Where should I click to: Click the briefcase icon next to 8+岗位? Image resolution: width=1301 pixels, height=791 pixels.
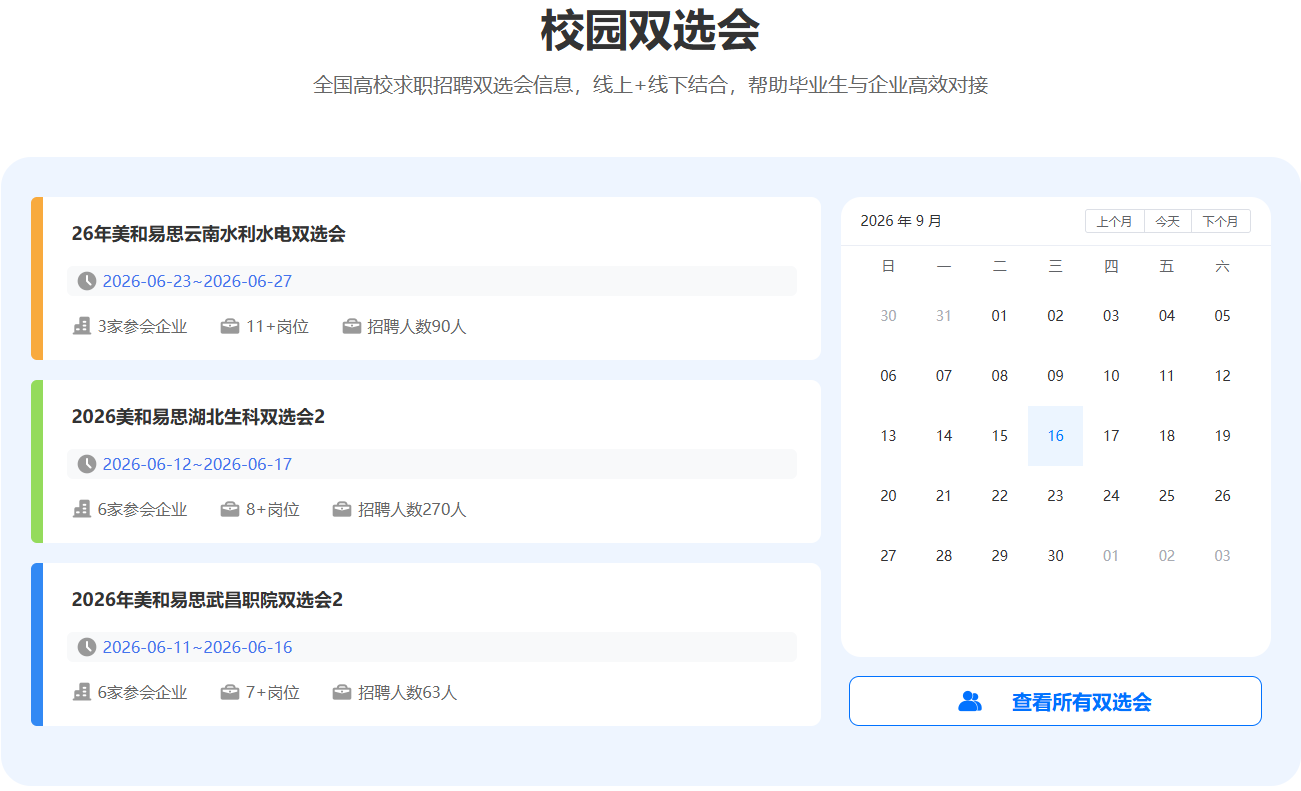[x=230, y=509]
